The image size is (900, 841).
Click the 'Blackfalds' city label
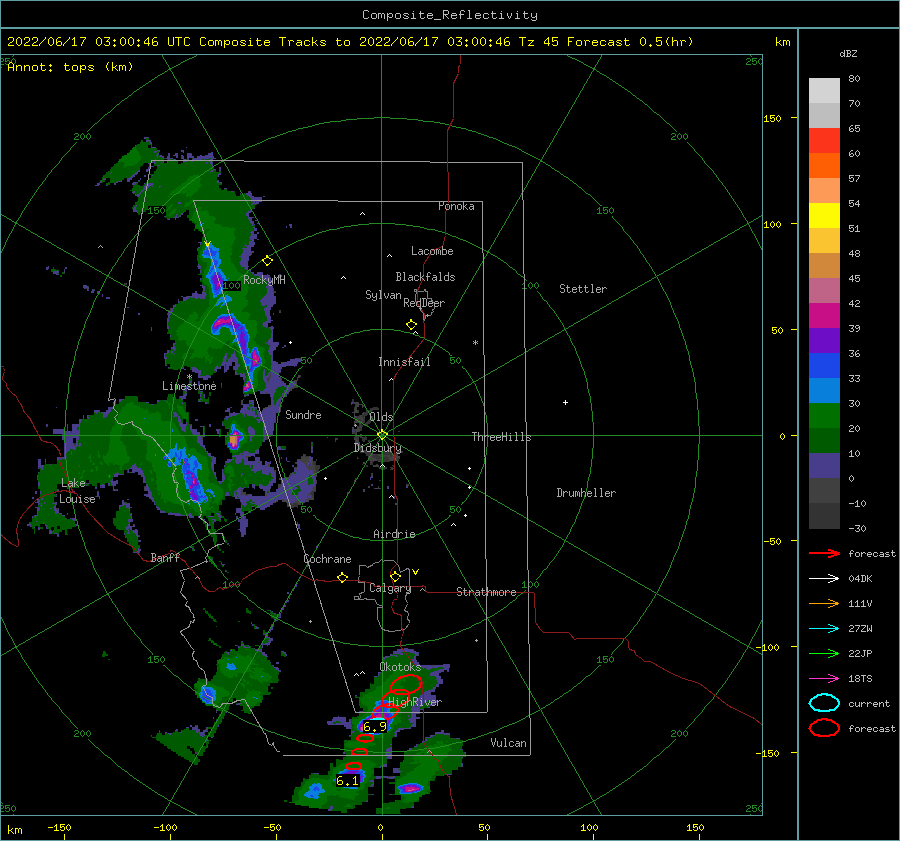[x=425, y=277]
